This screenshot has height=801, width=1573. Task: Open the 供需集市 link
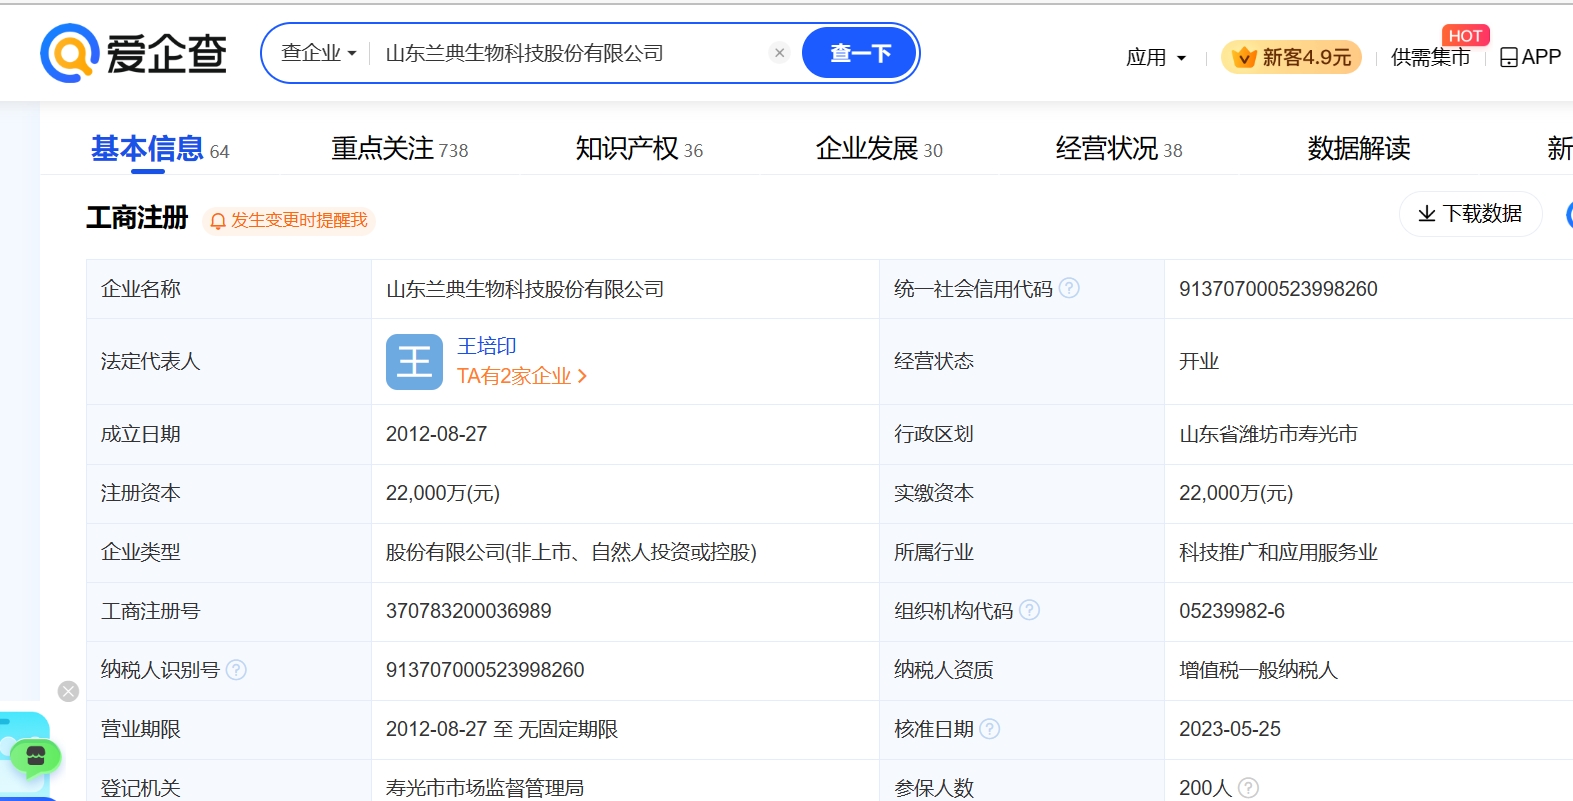pyautogui.click(x=1430, y=57)
